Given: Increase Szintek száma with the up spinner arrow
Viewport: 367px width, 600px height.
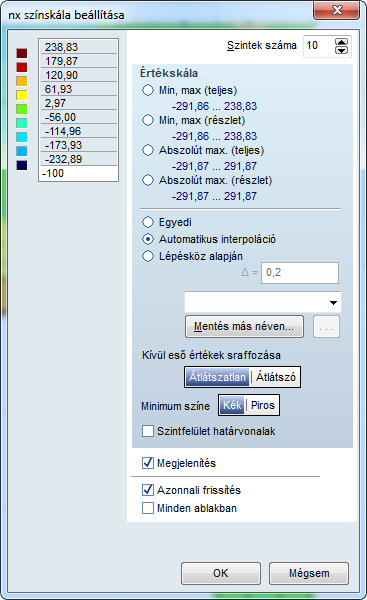Looking at the screenshot, I should tap(341, 42).
